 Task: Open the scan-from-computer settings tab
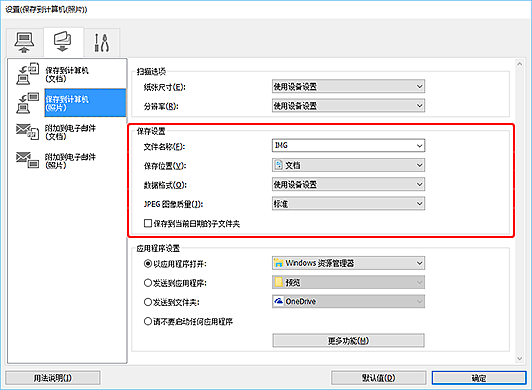pos(24,42)
